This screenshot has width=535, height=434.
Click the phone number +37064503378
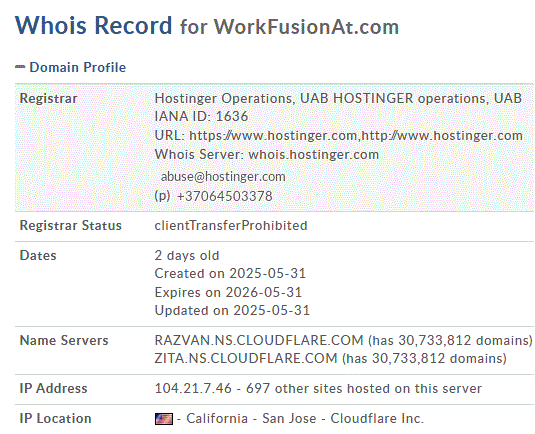pyautogui.click(x=225, y=196)
